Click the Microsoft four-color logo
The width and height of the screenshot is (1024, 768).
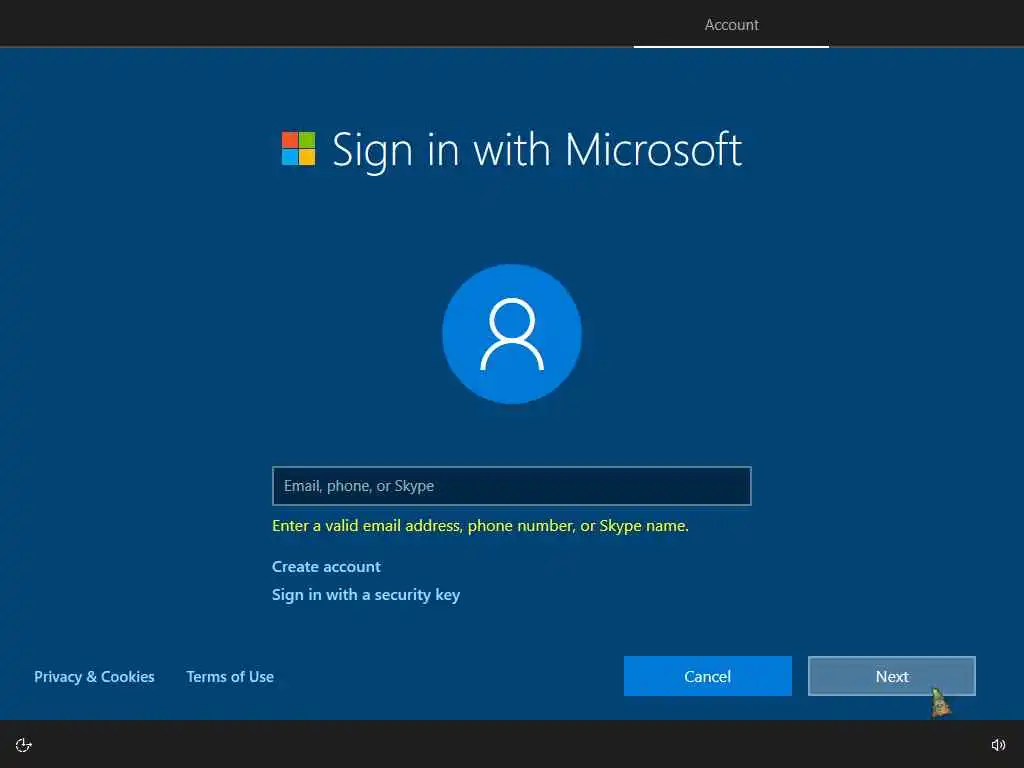pos(298,148)
